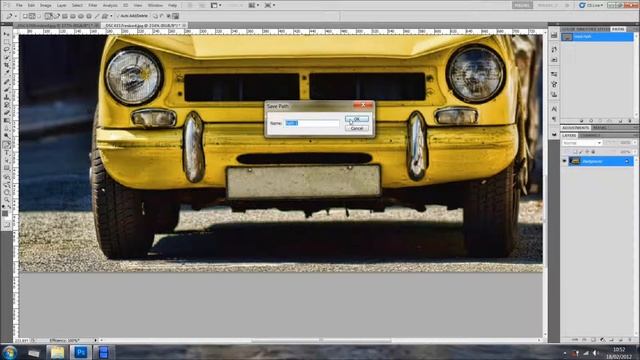Image resolution: width=640 pixels, height=360 pixels.
Task: Choose the Line shape option
Action: click(x=97, y=16)
